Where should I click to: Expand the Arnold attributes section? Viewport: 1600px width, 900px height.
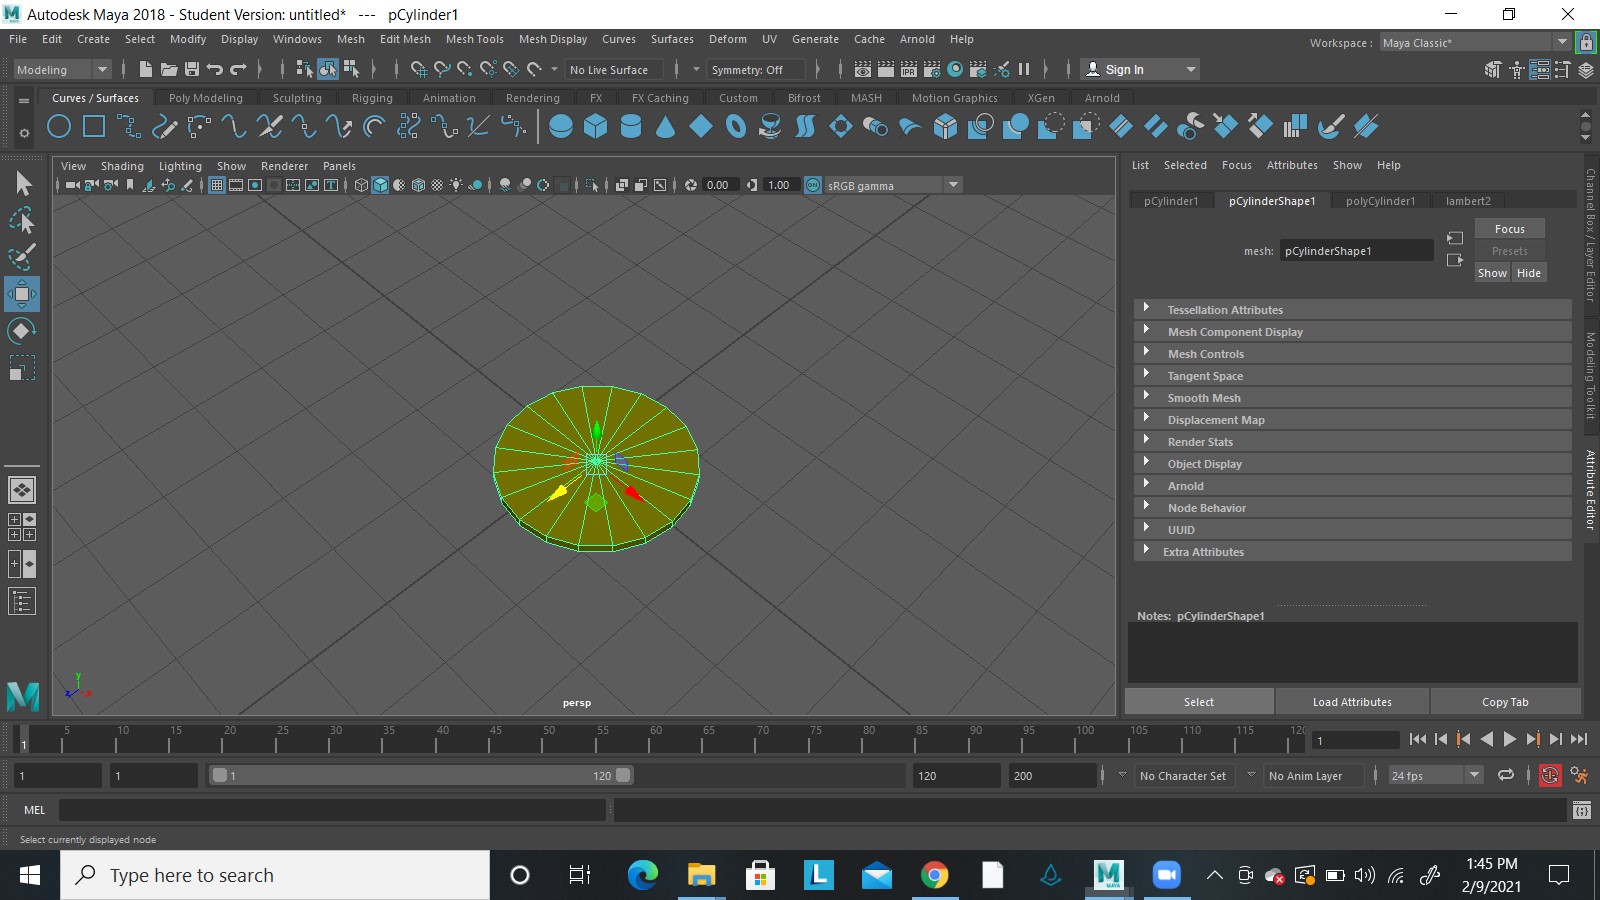[x=1352, y=486]
